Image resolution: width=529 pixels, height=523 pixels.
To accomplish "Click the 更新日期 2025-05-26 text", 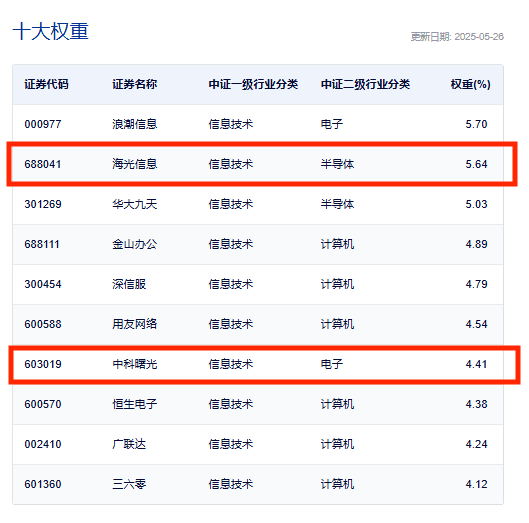I will coord(457,36).
